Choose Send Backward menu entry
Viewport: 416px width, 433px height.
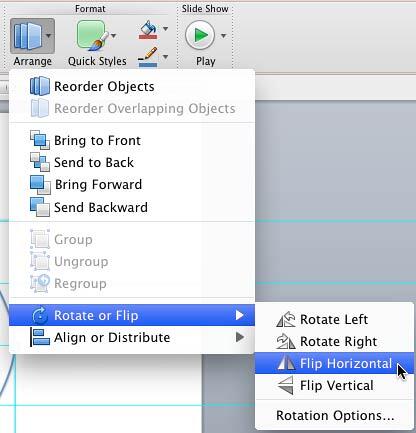132,207
